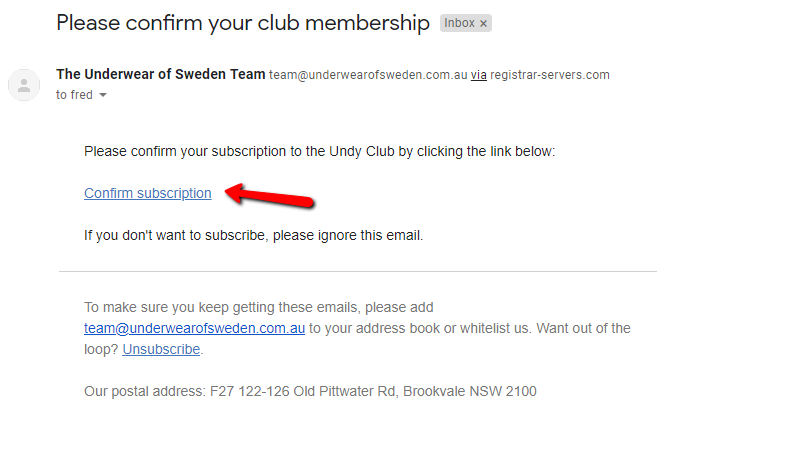Click the horizontal divider line in email

[x=358, y=272]
